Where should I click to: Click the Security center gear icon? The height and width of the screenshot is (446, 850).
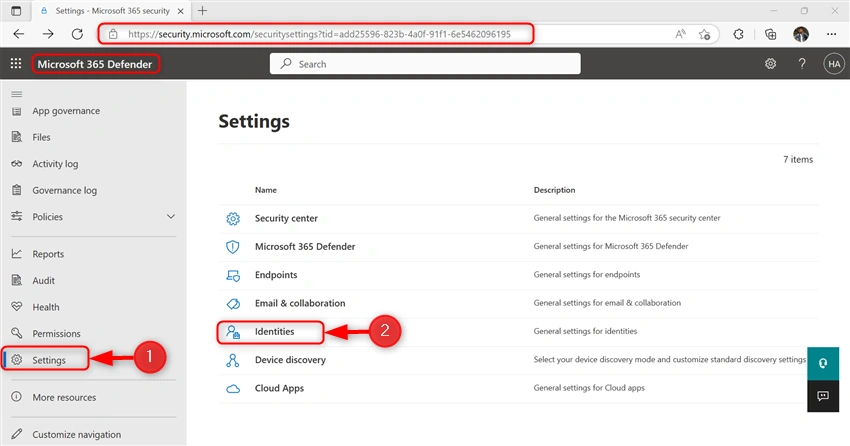tap(233, 218)
